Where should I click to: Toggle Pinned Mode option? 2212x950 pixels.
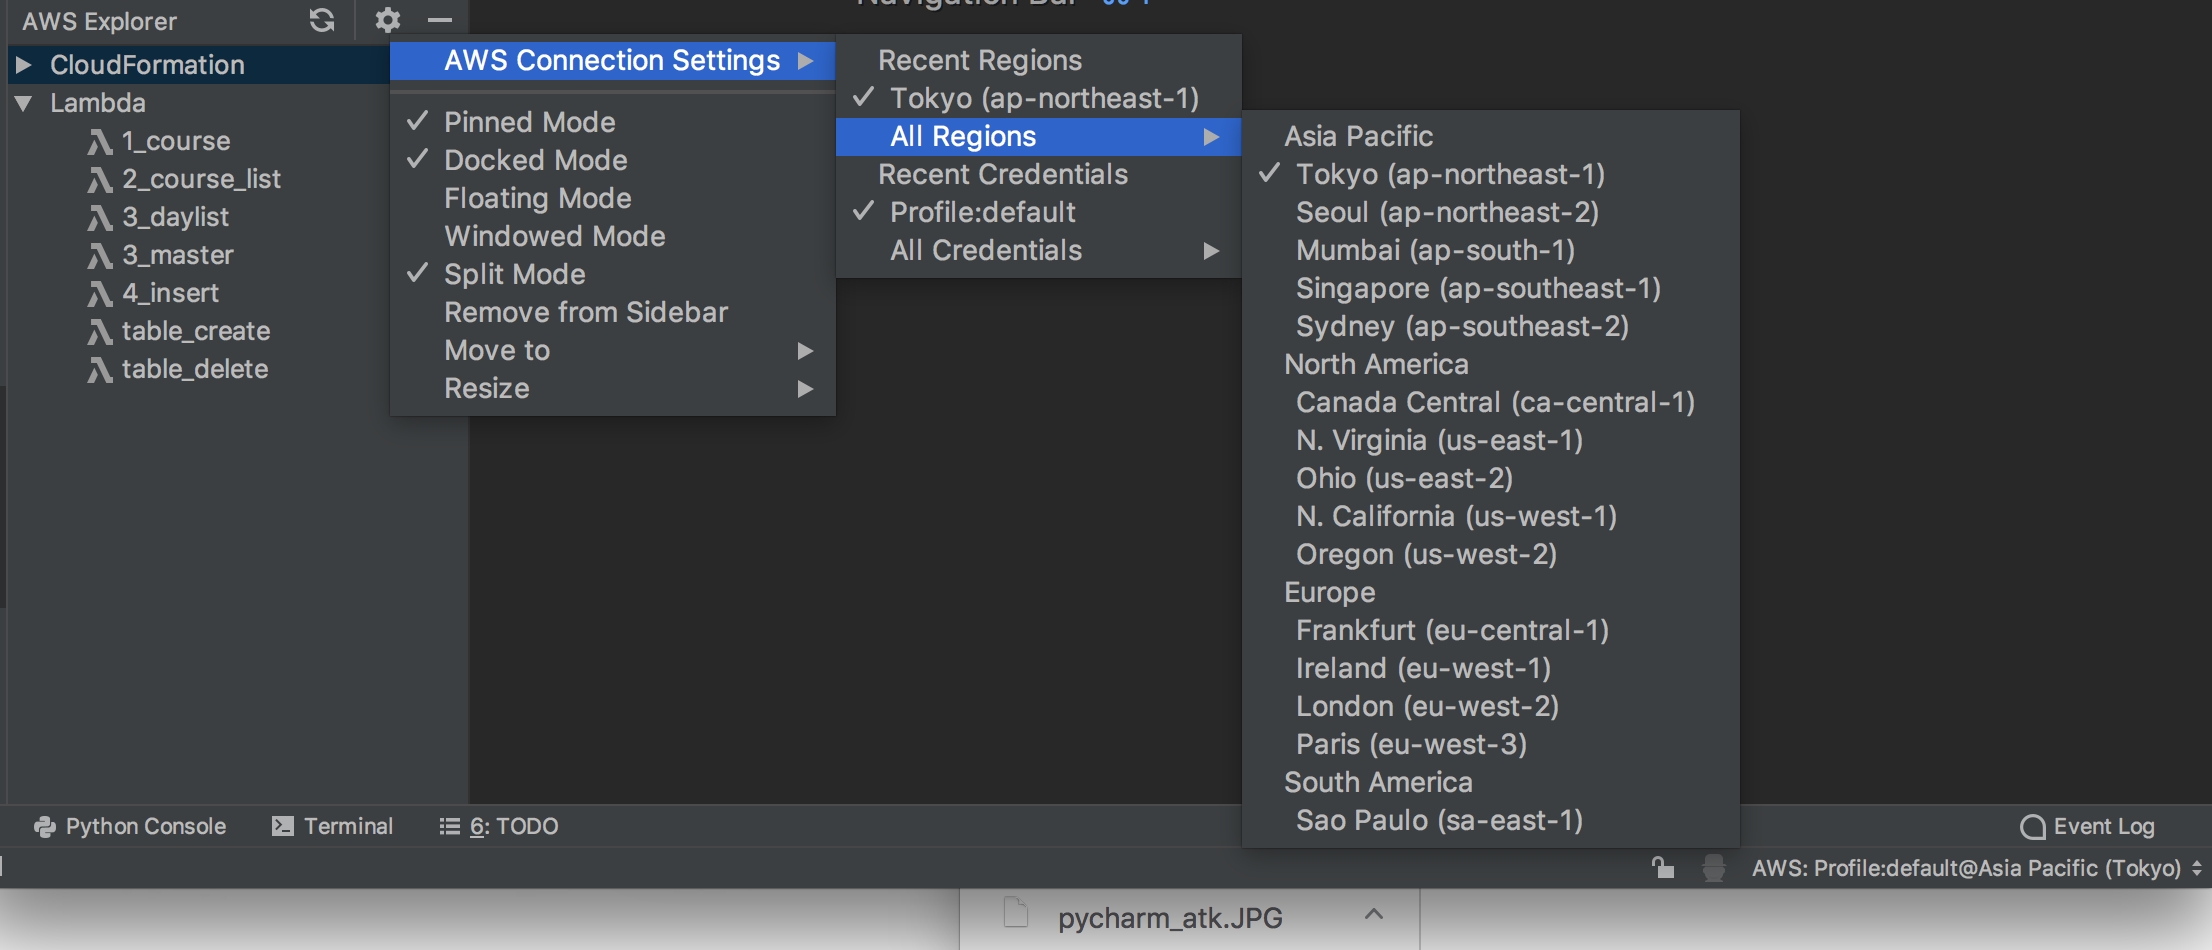[x=612, y=122]
